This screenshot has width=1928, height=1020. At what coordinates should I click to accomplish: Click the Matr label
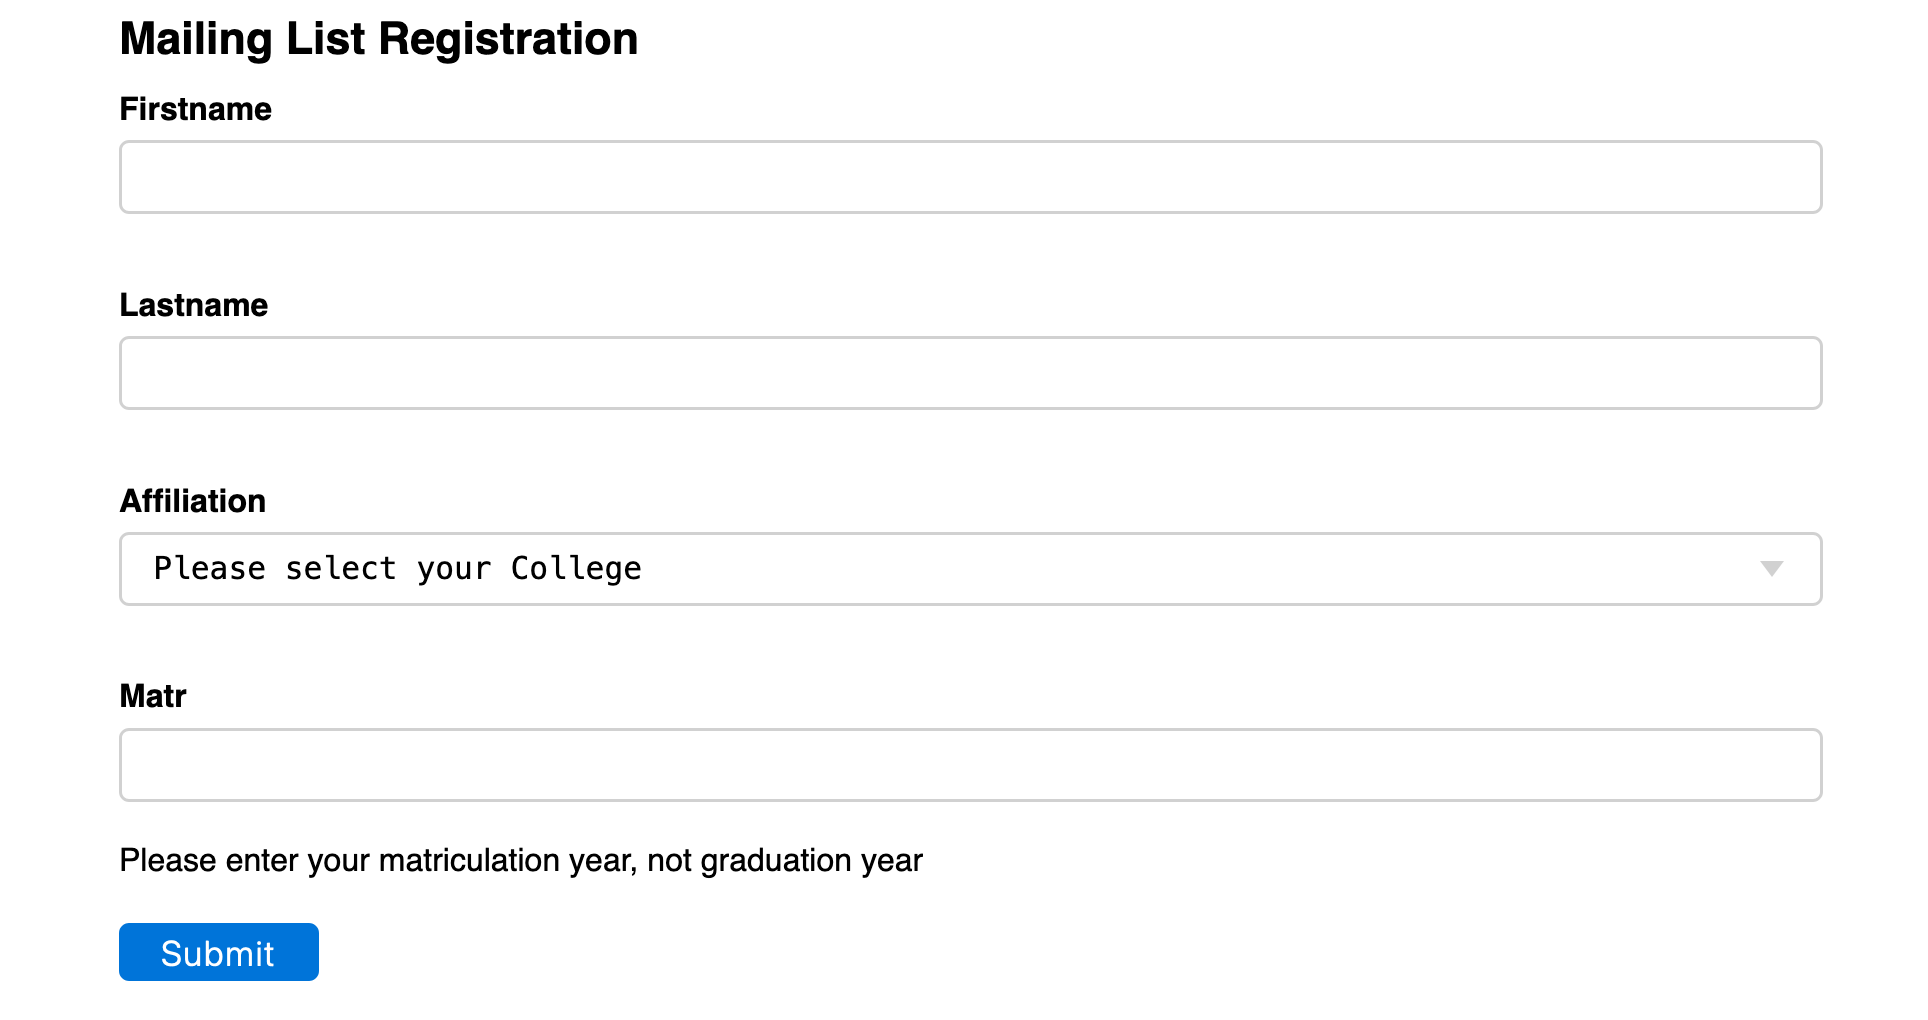coord(153,696)
